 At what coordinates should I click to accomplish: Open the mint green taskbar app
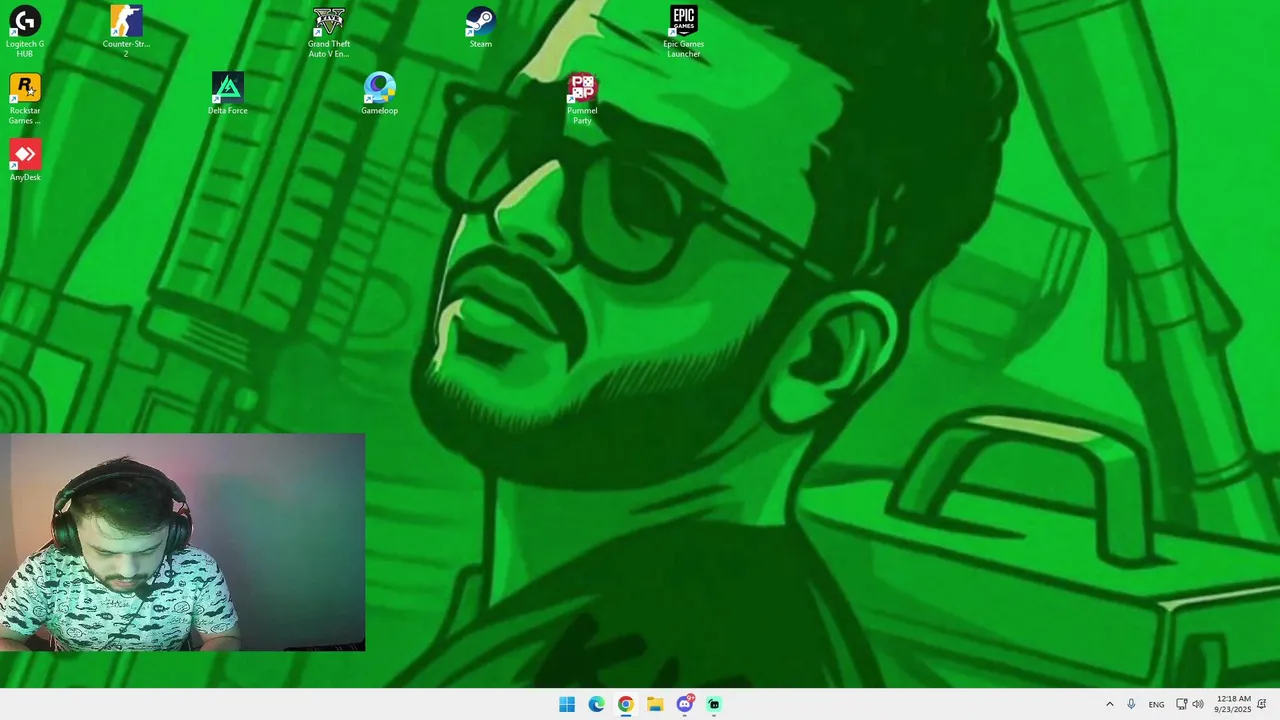[714, 704]
